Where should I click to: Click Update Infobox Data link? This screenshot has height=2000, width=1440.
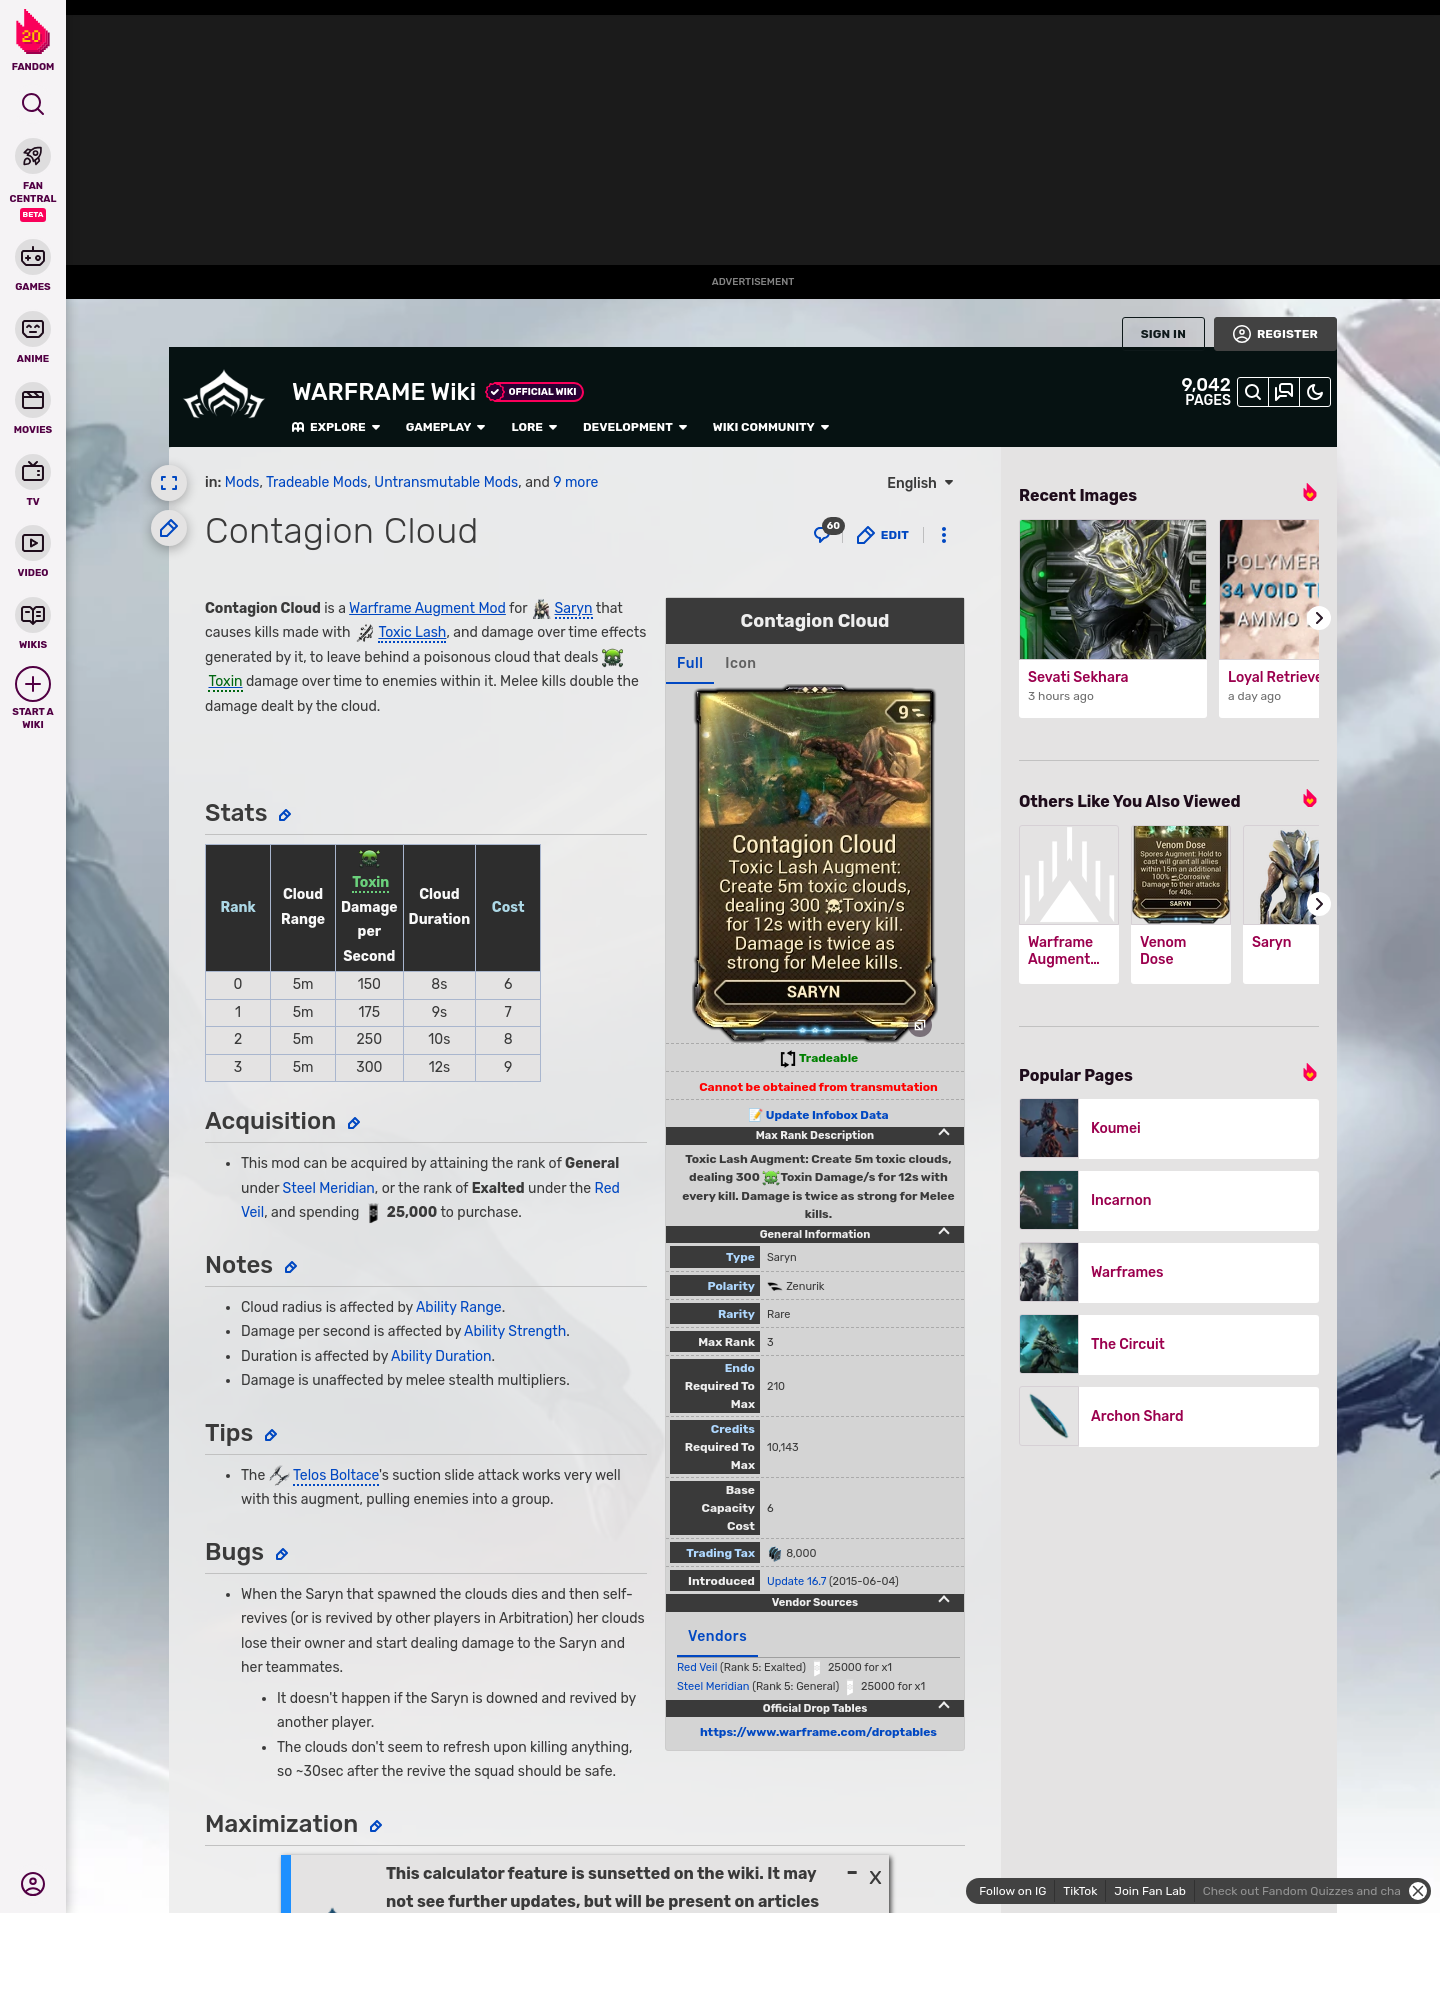(826, 1115)
